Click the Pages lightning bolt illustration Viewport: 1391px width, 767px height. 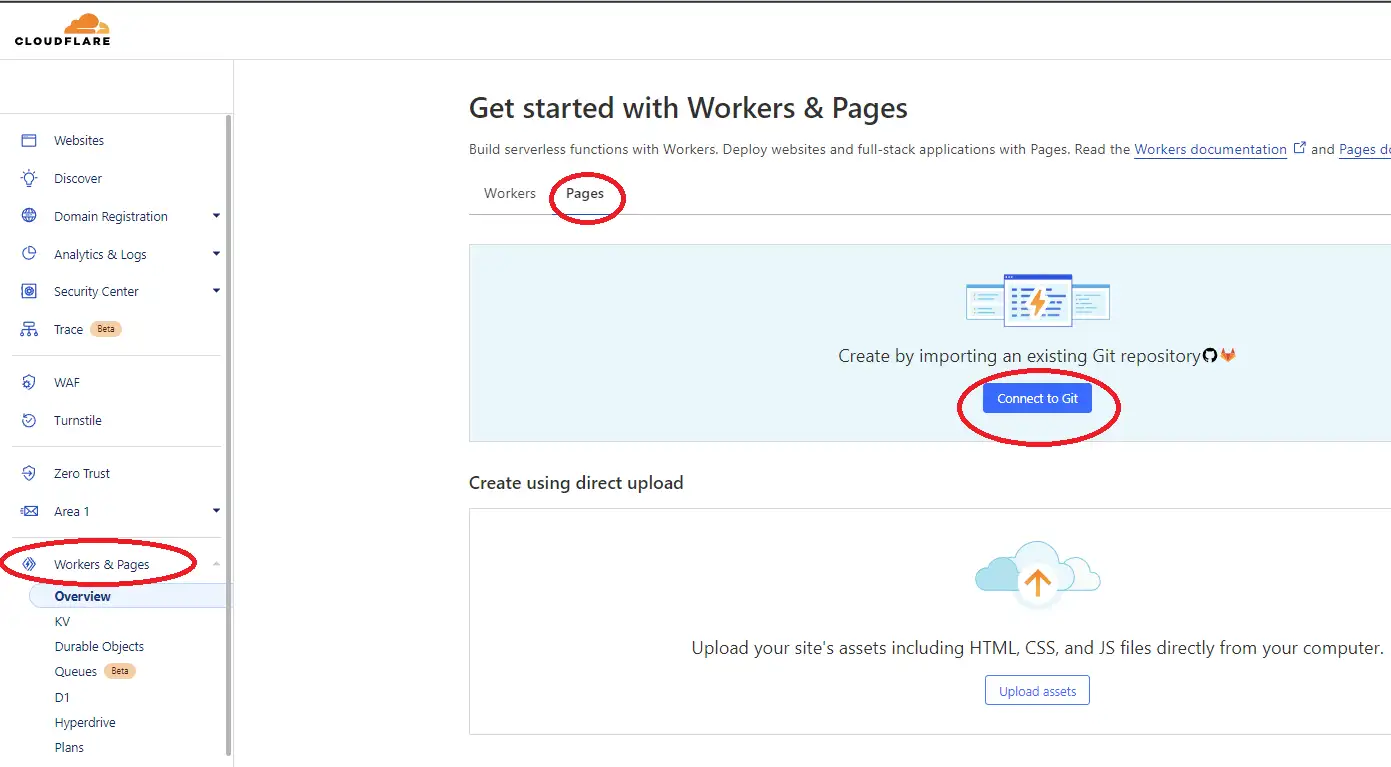click(x=1038, y=300)
